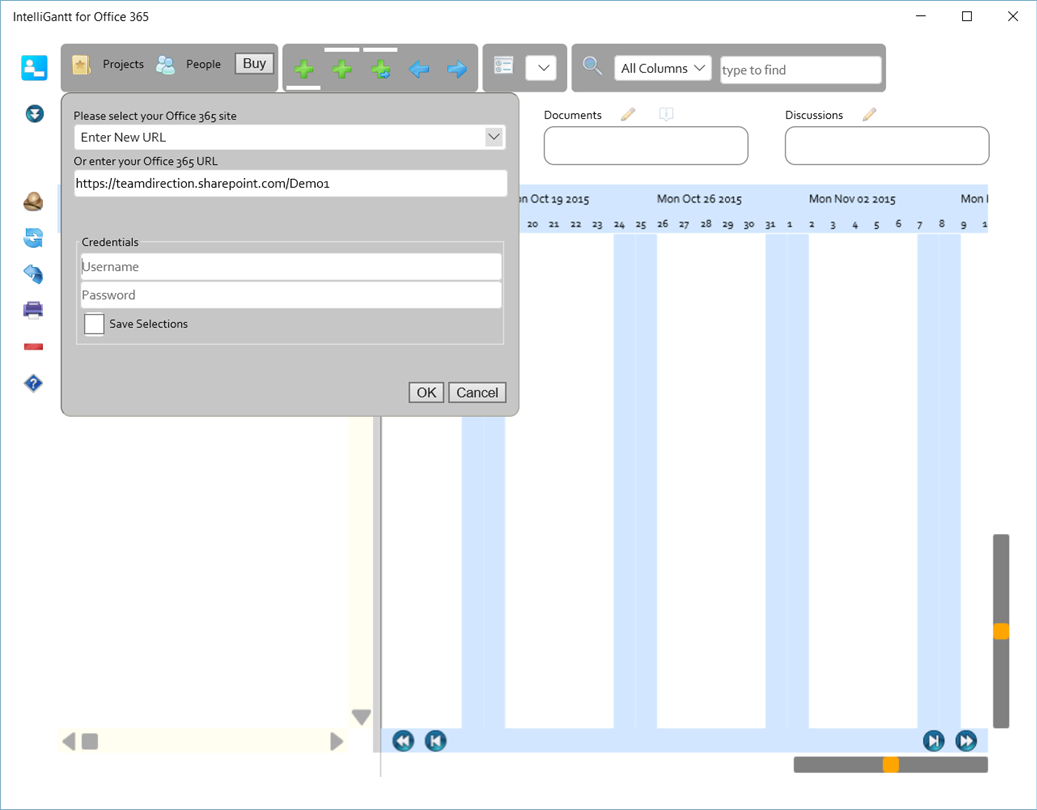Click the download icon next to Documents
This screenshot has height=810, width=1037.
click(x=666, y=114)
